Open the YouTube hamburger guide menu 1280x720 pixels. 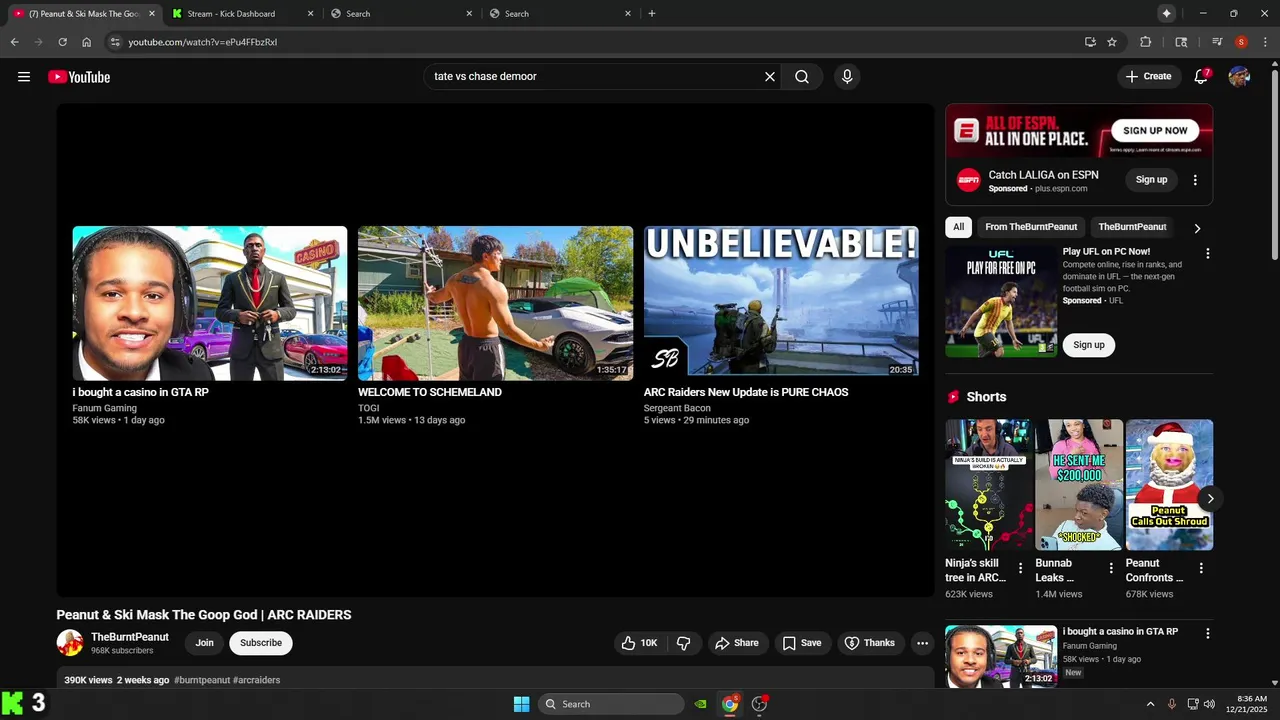(24, 77)
